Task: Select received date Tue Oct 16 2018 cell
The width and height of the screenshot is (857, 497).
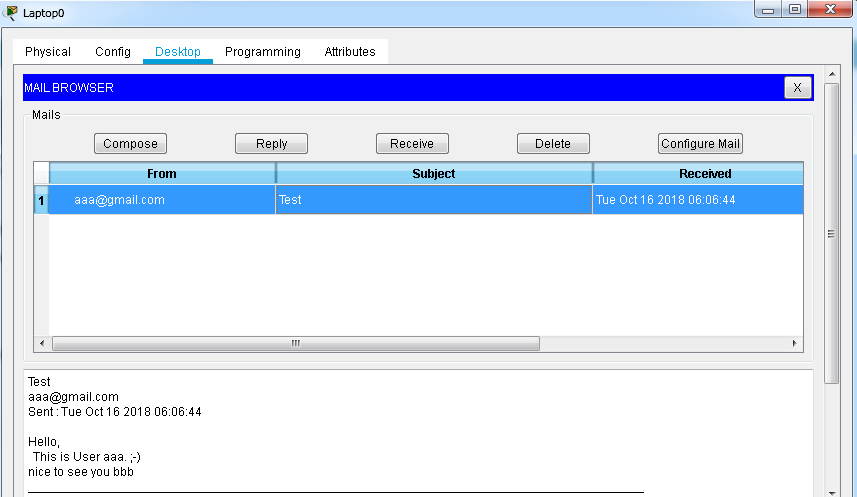Action: click(698, 200)
